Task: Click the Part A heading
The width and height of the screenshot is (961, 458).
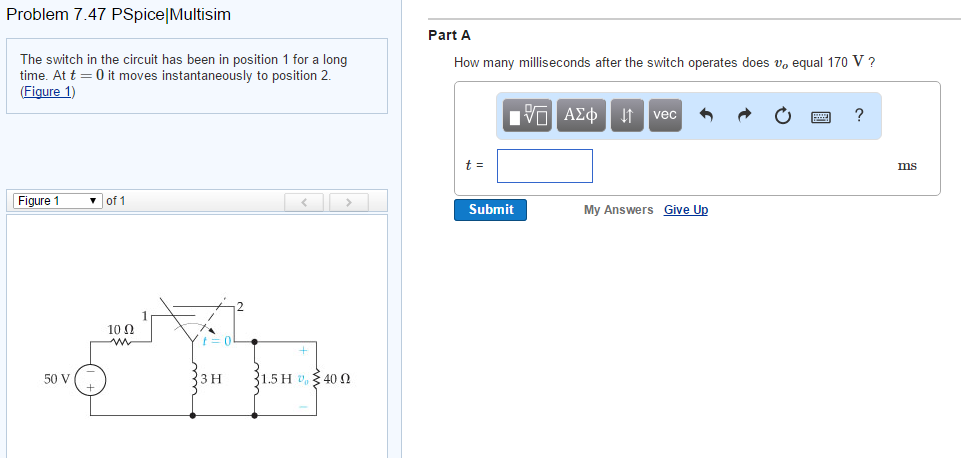Action: 449,35
